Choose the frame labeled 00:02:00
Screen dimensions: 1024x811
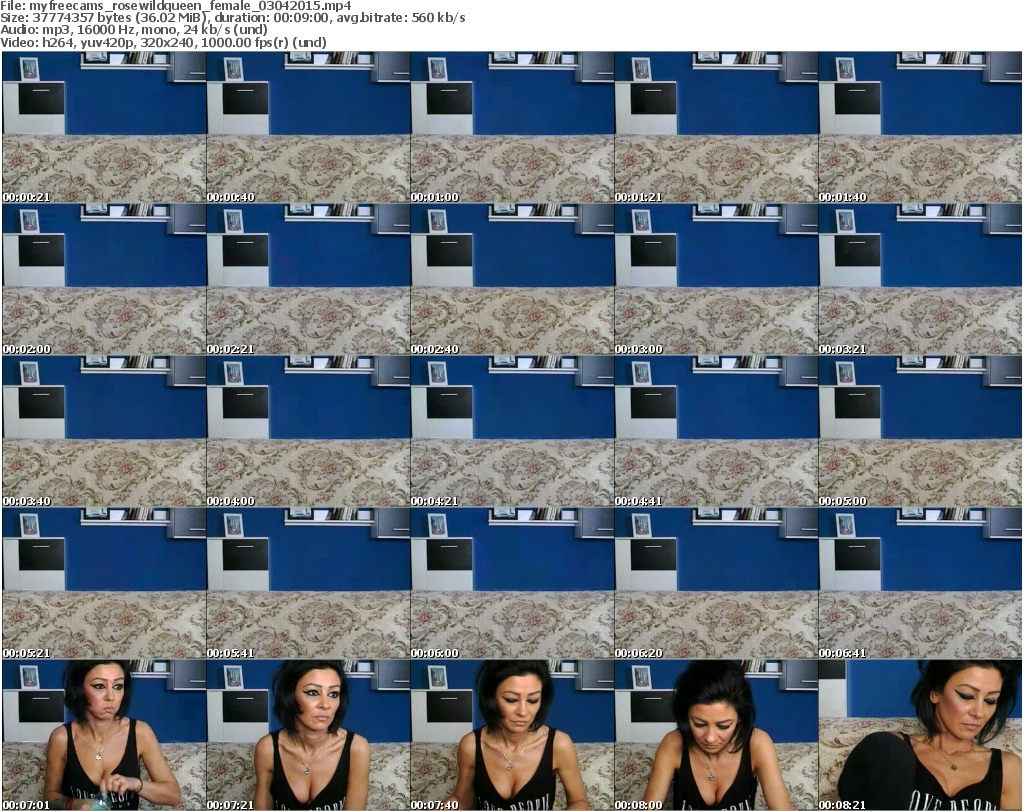(x=104, y=279)
